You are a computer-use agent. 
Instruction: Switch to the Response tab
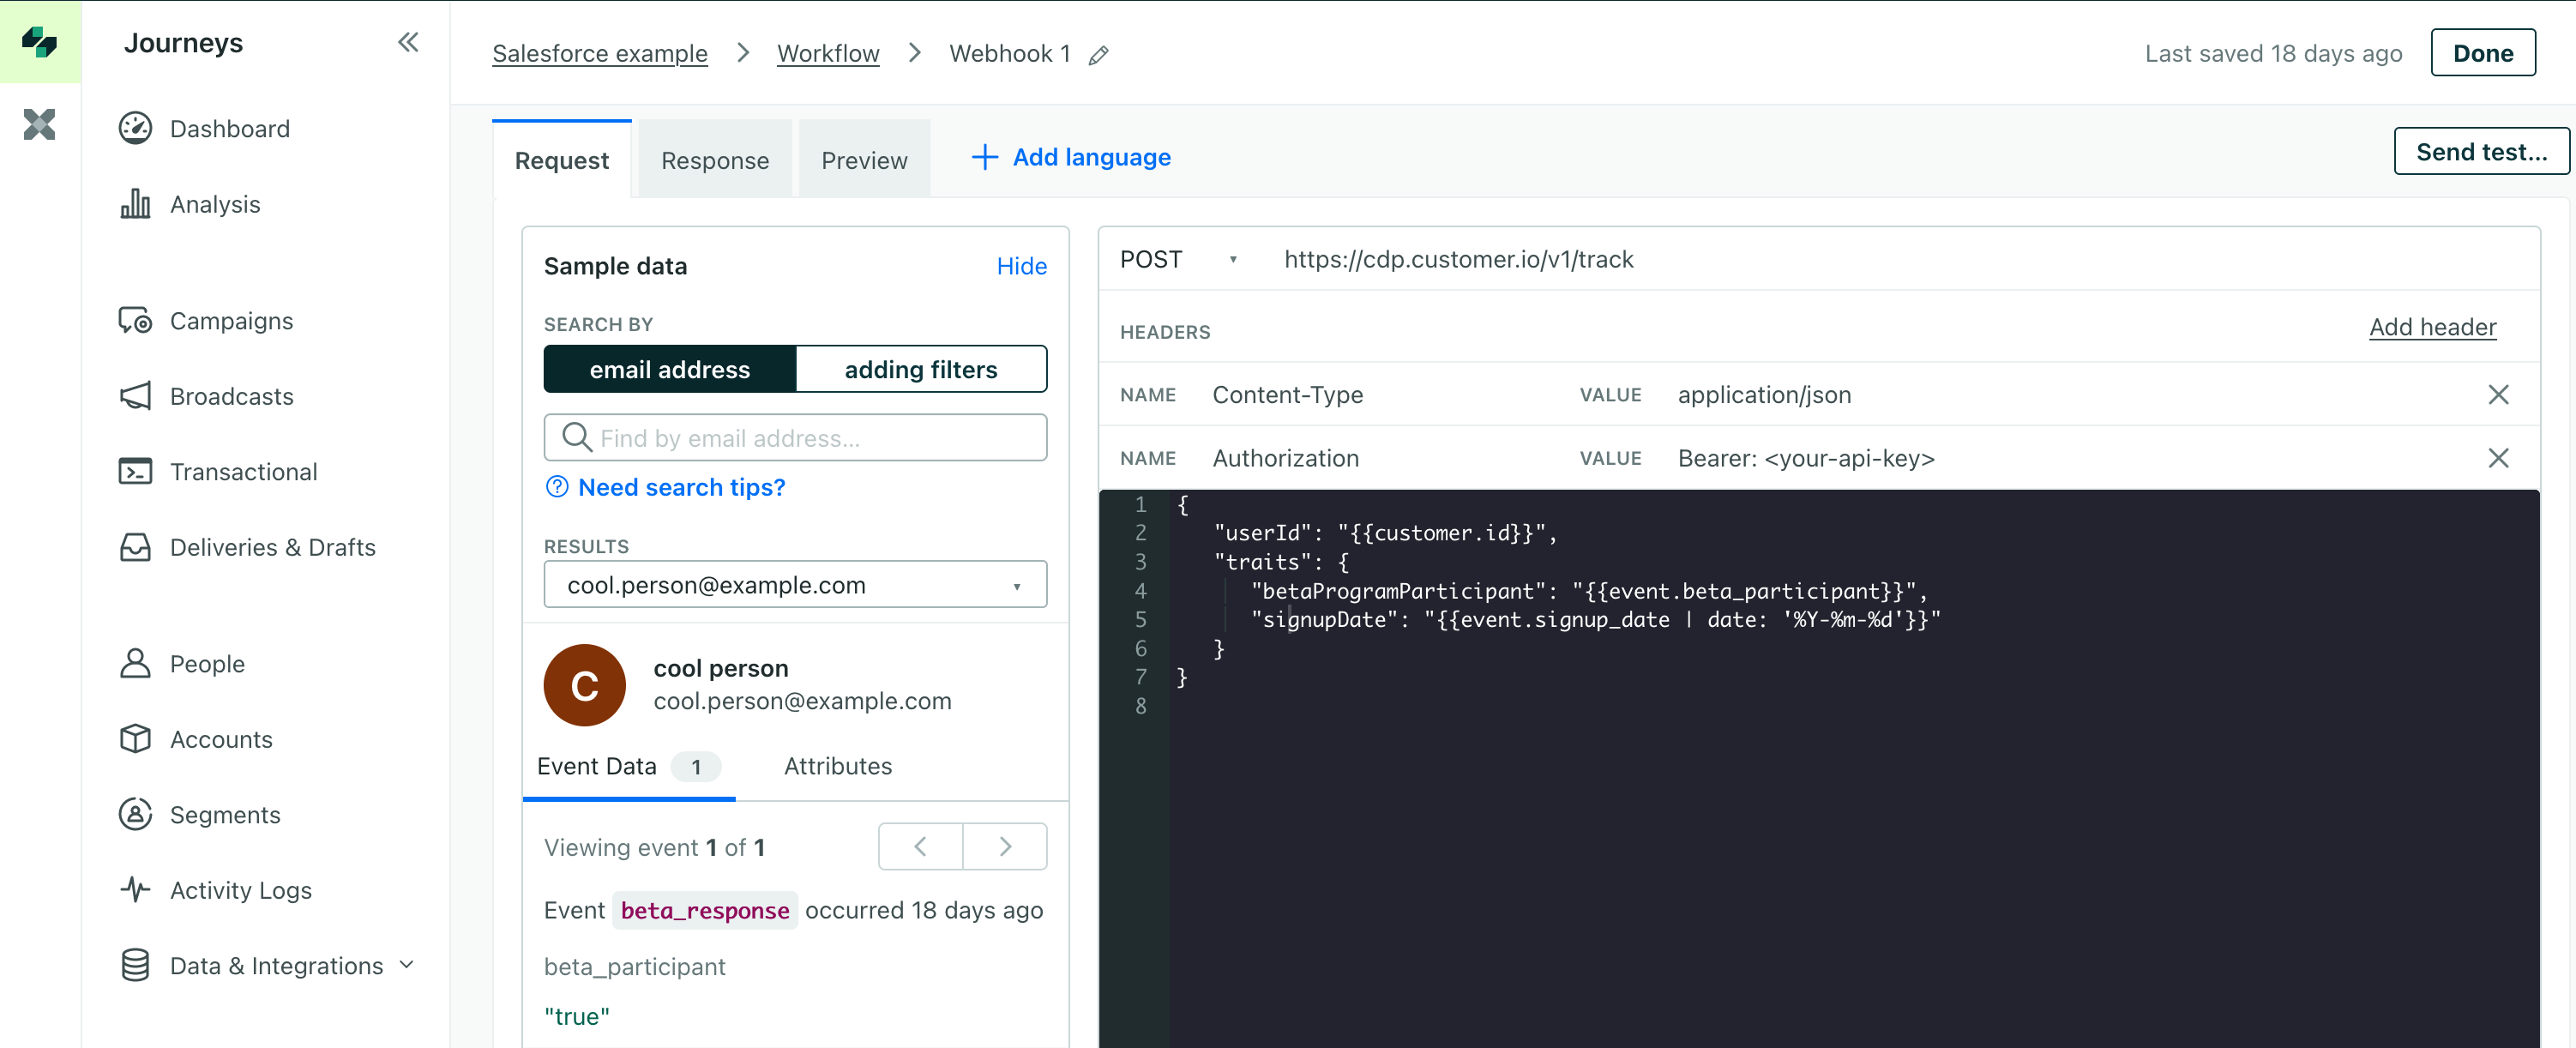[x=716, y=158]
